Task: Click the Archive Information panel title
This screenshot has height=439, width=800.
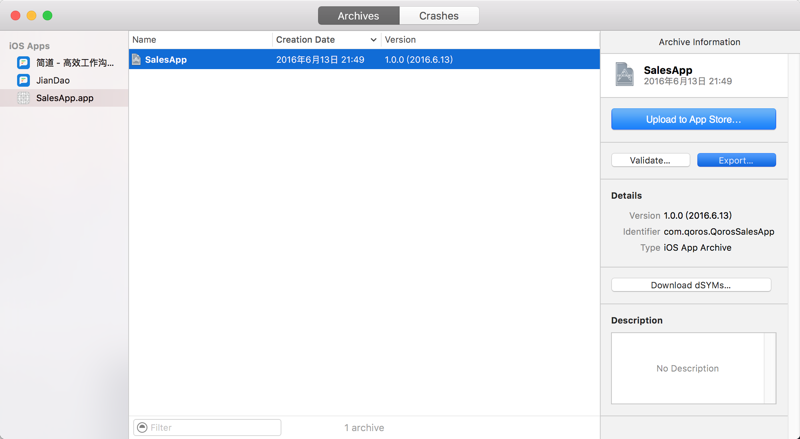Action: [699, 42]
